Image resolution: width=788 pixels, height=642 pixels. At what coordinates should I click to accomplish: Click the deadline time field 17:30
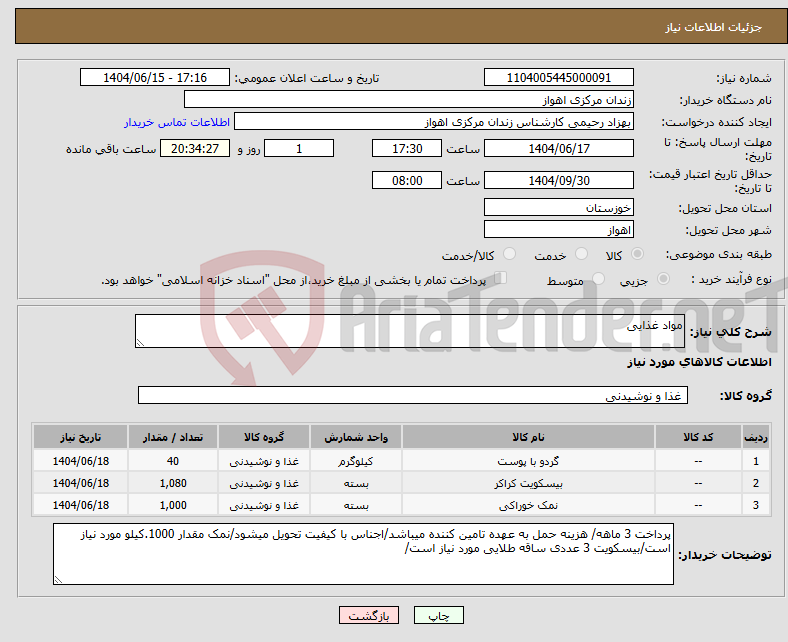click(407, 148)
